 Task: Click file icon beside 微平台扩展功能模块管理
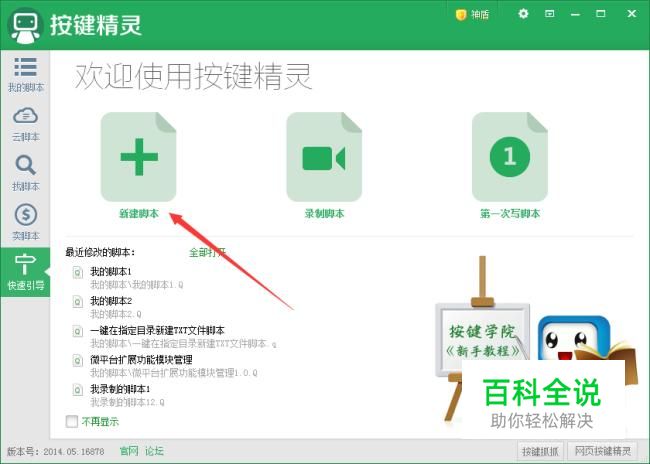tap(78, 360)
